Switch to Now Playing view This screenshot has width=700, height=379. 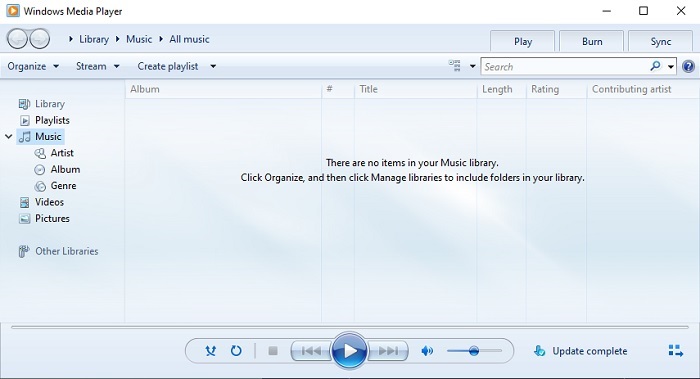point(676,351)
